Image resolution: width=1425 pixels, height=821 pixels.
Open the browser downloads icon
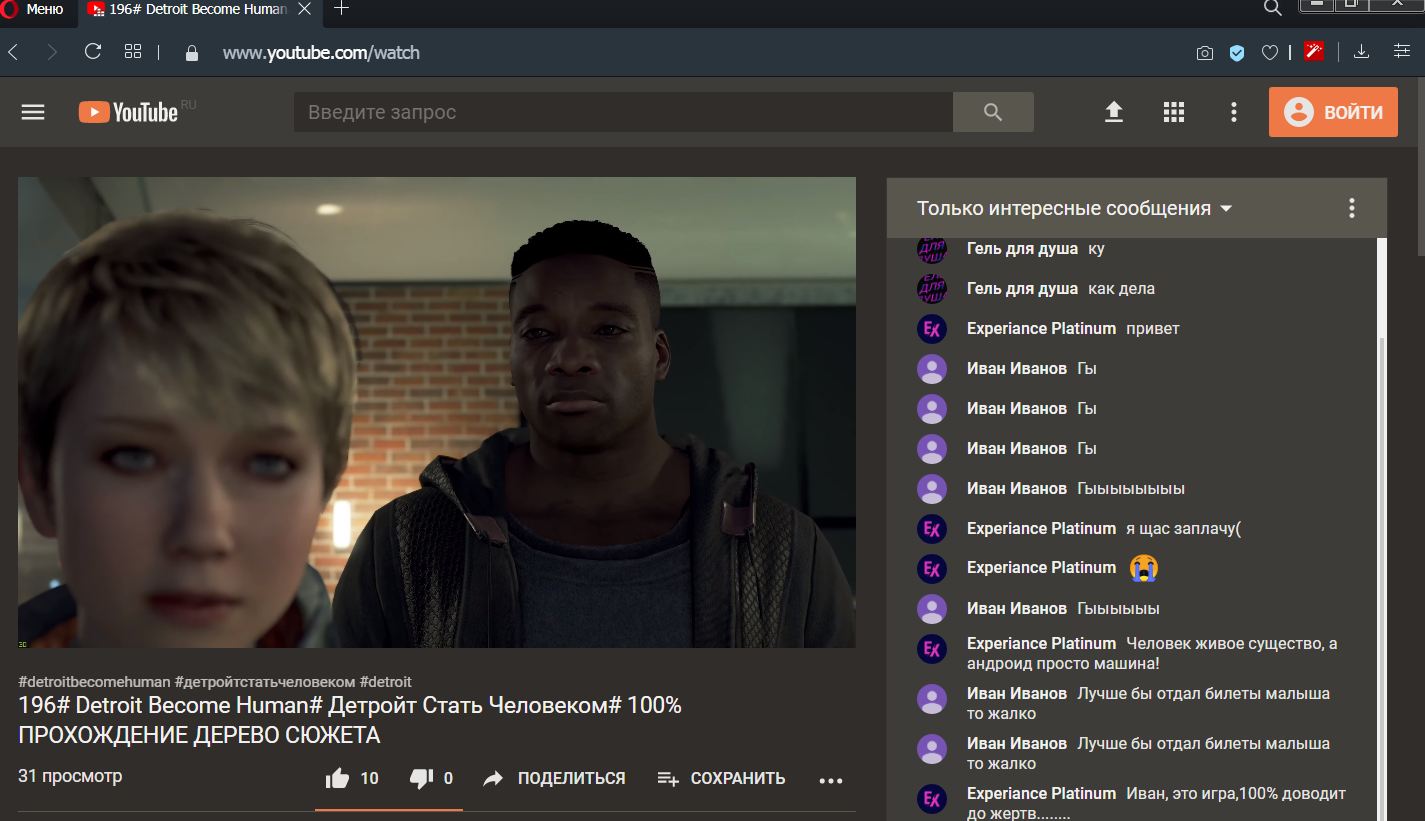[x=1361, y=52]
